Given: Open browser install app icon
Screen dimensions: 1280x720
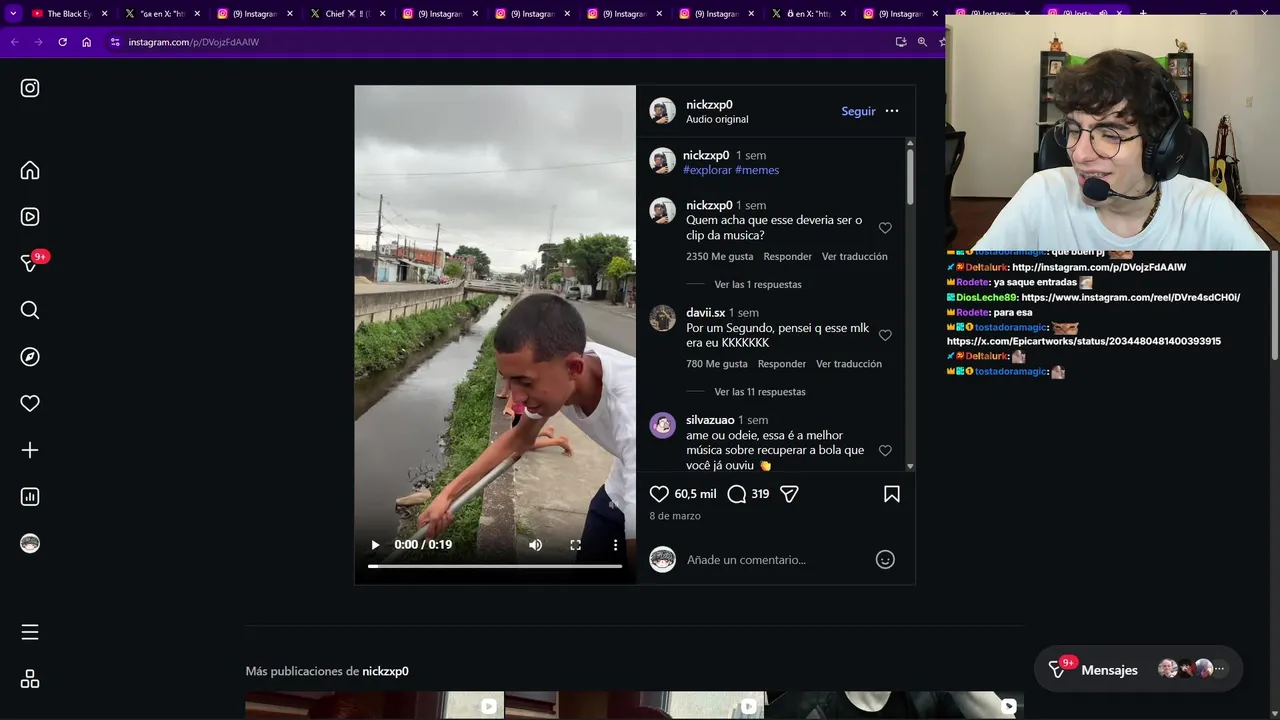Looking at the screenshot, I should [x=901, y=42].
